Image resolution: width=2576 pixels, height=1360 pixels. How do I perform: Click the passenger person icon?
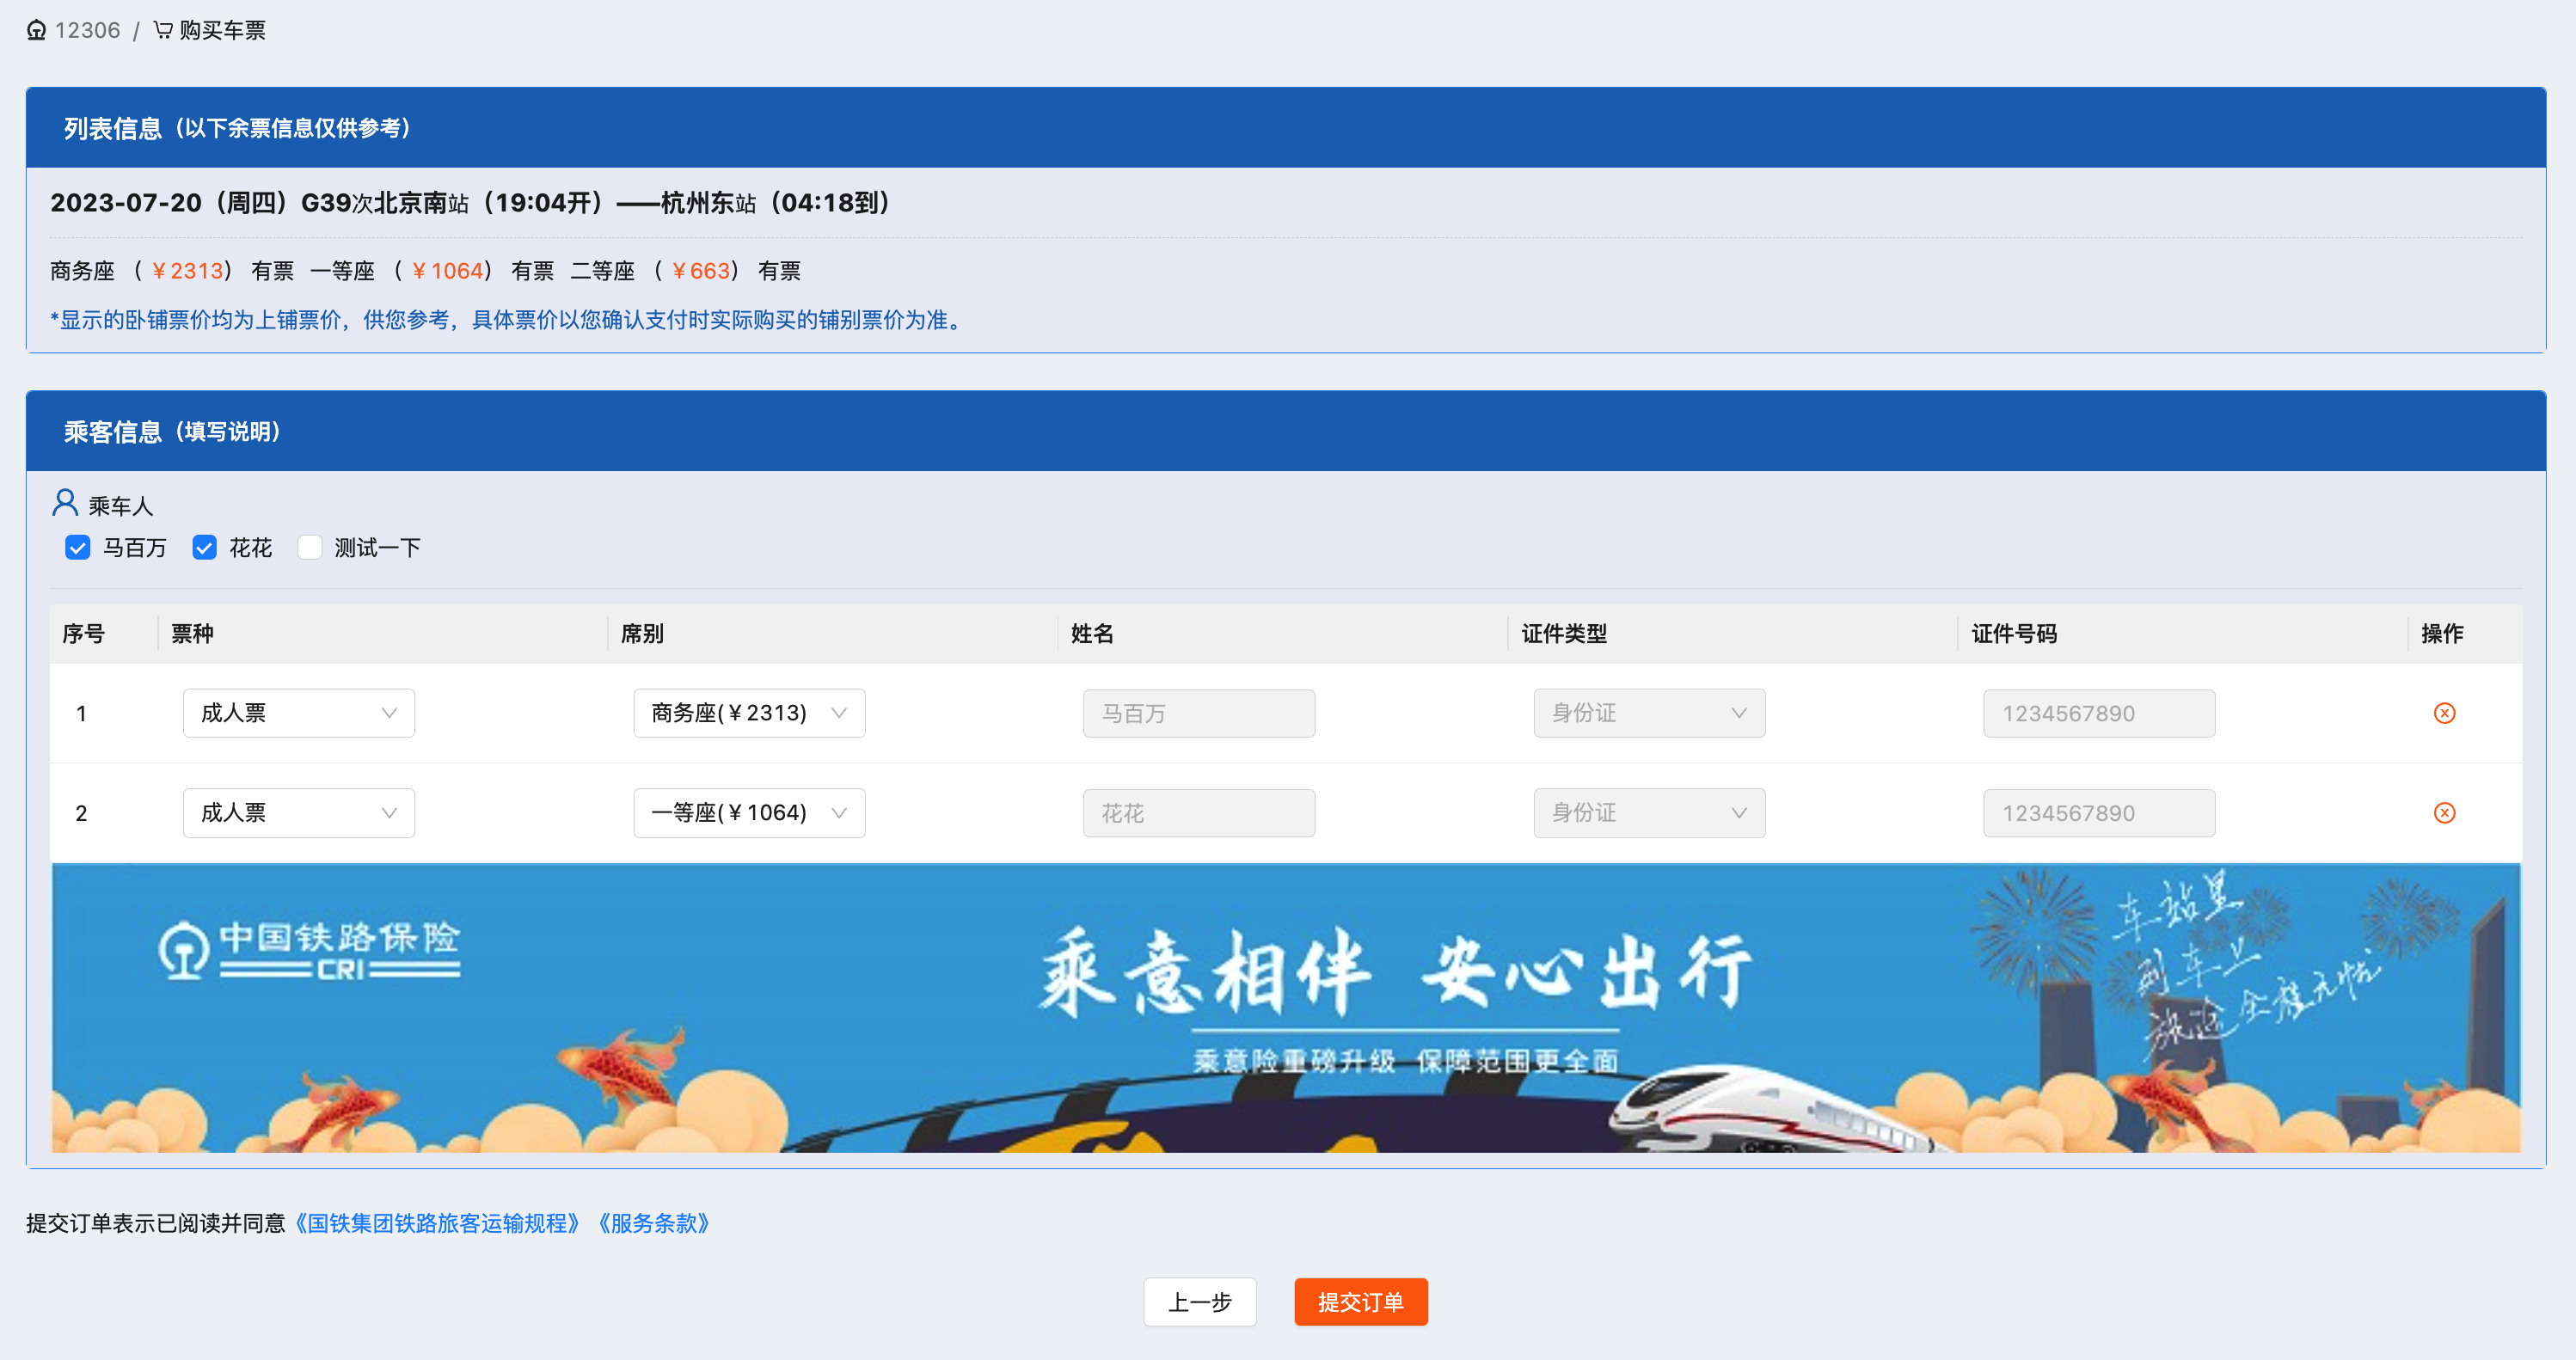65,502
